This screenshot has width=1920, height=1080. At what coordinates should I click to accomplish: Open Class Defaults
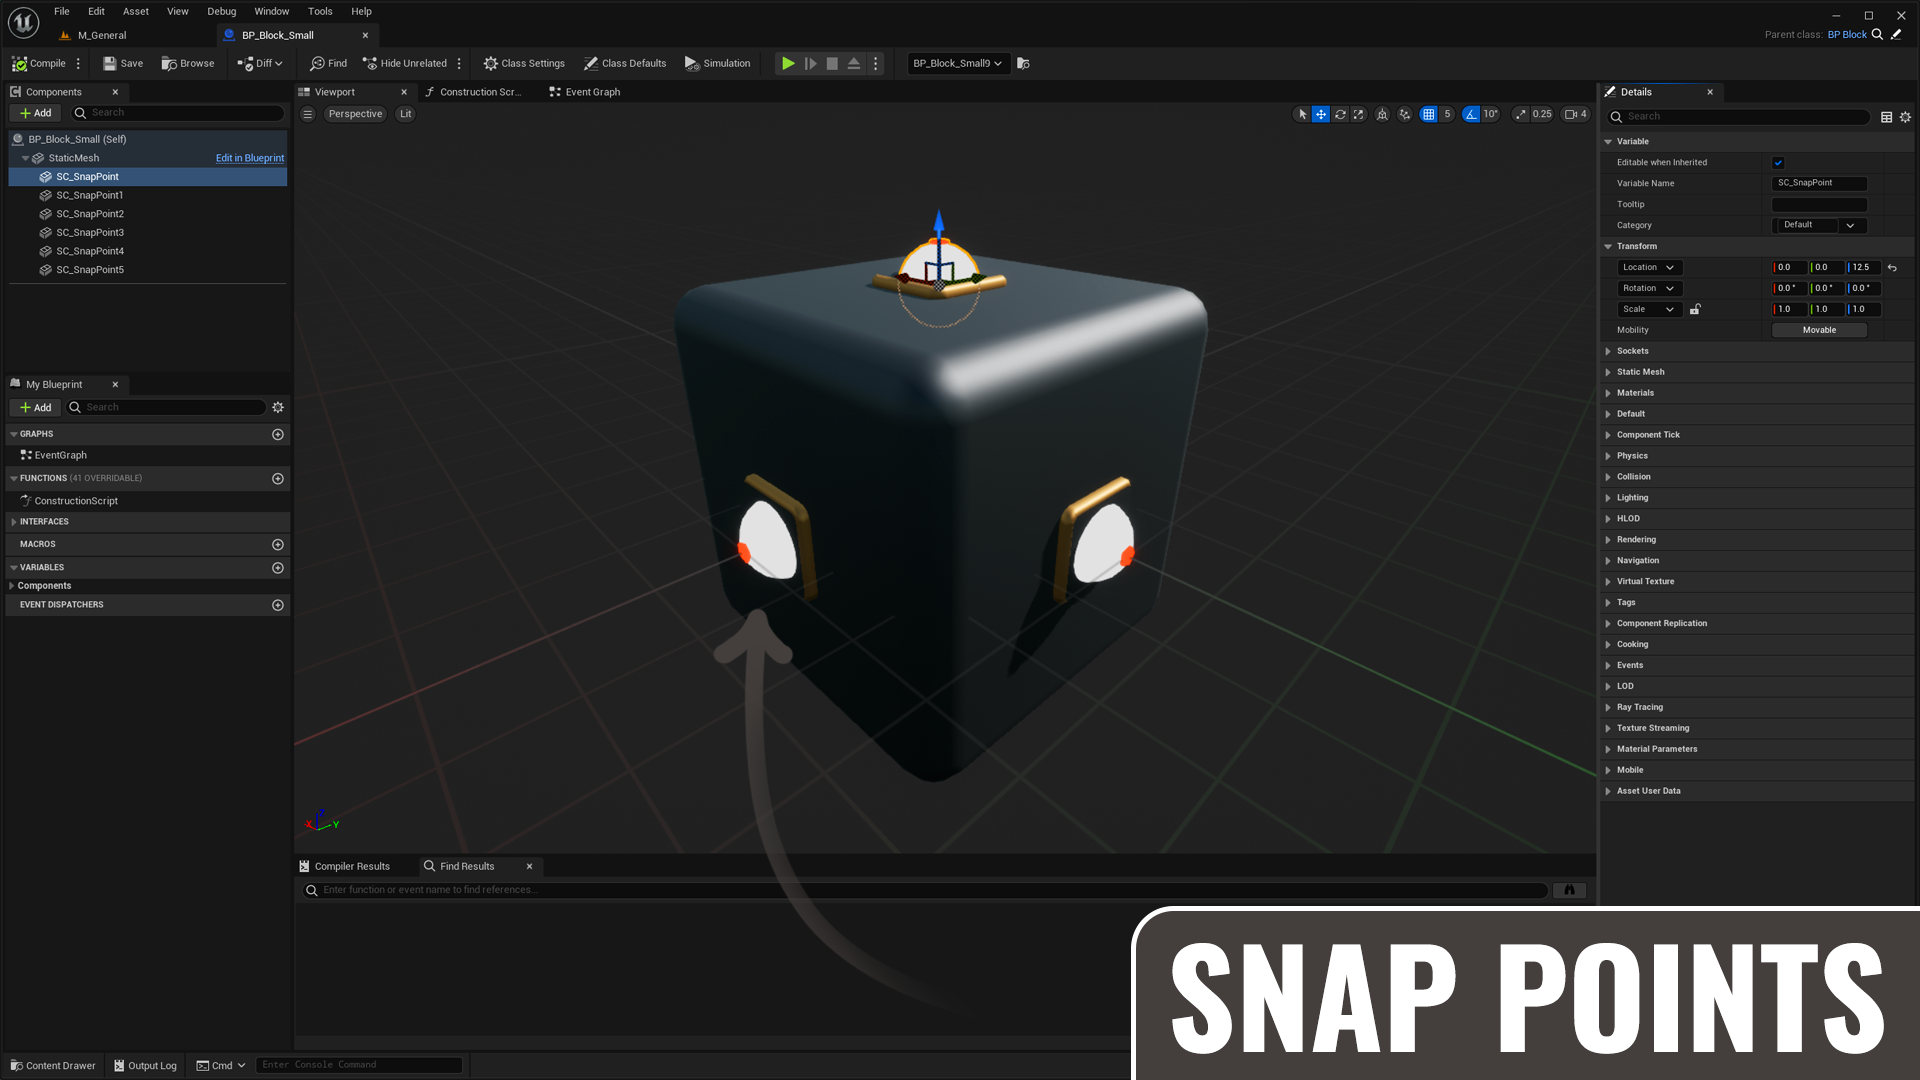[625, 63]
